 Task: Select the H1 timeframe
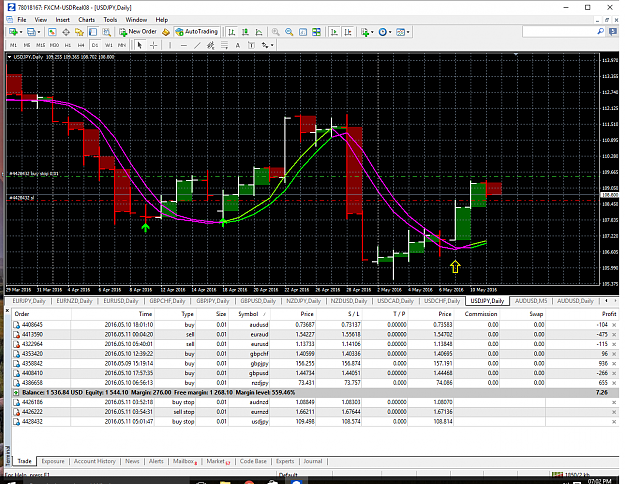(x=68, y=45)
